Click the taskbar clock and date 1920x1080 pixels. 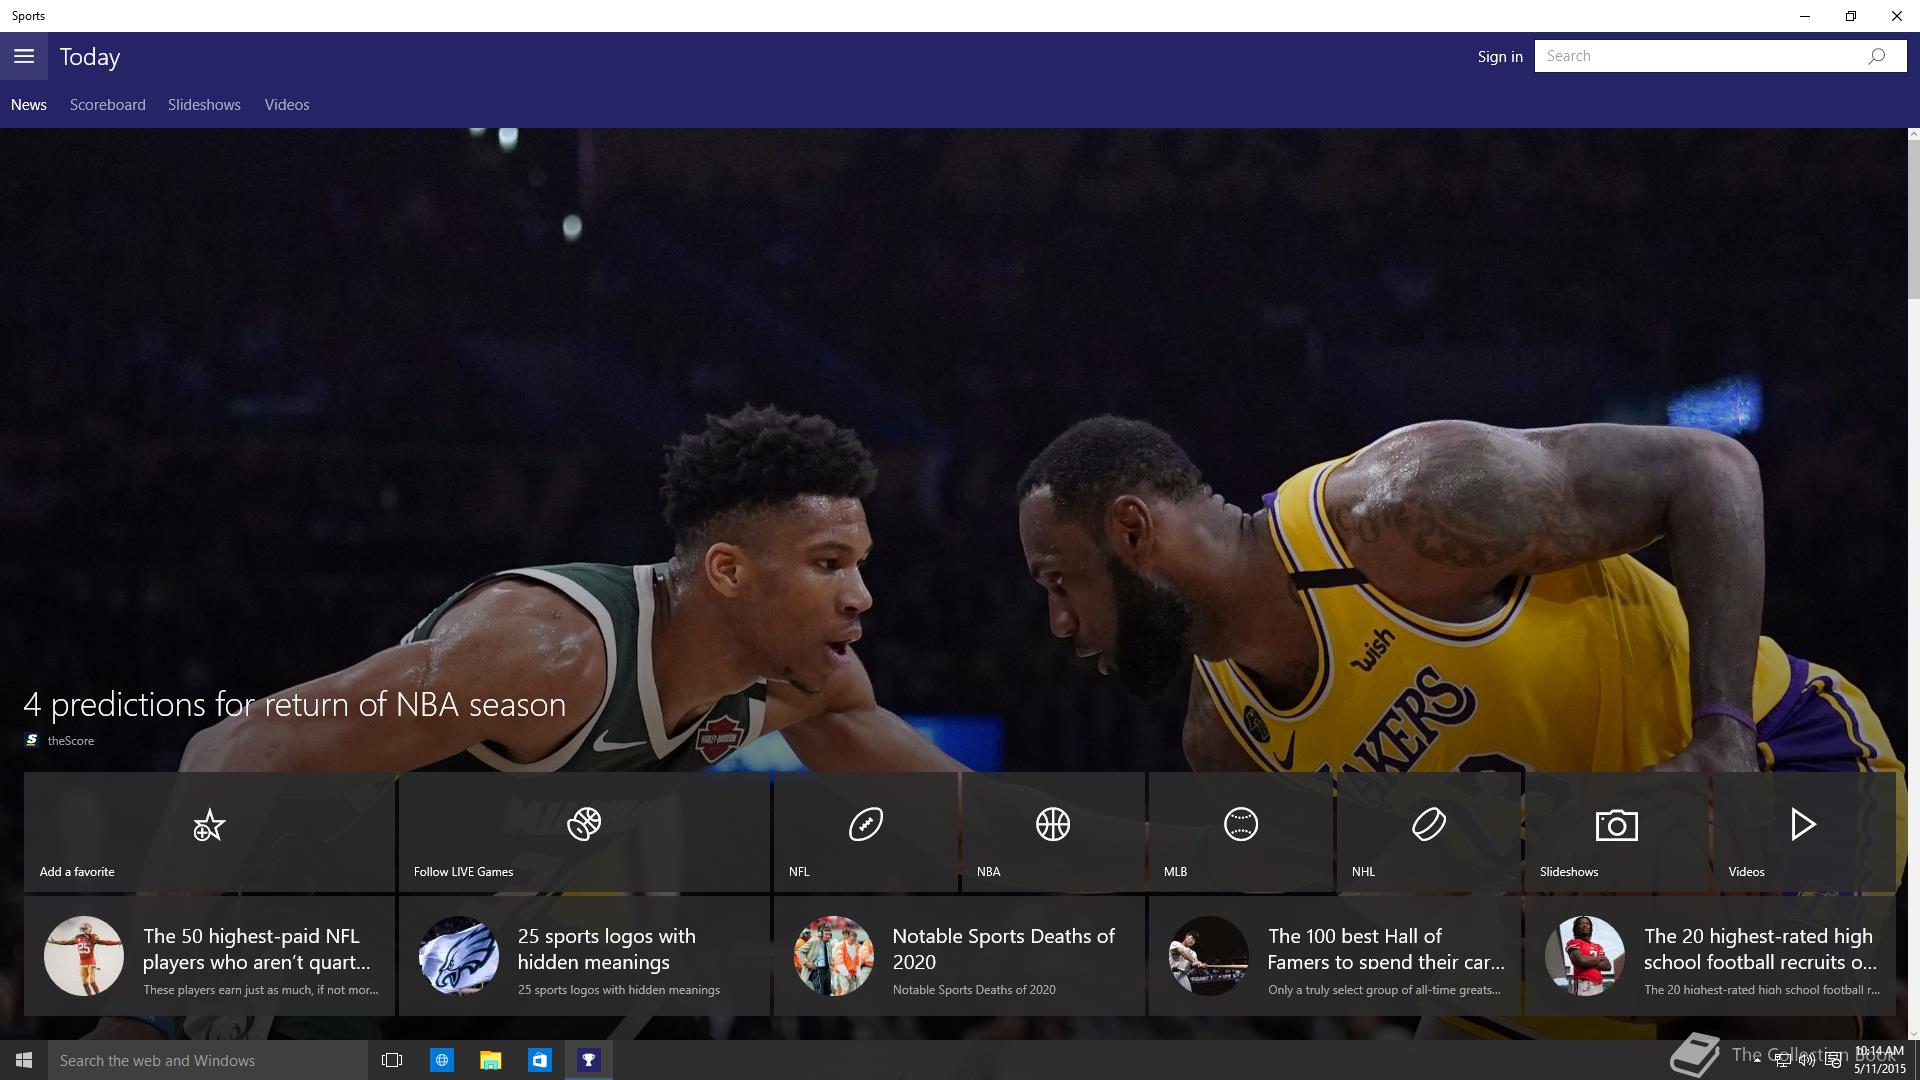[1880, 1060]
